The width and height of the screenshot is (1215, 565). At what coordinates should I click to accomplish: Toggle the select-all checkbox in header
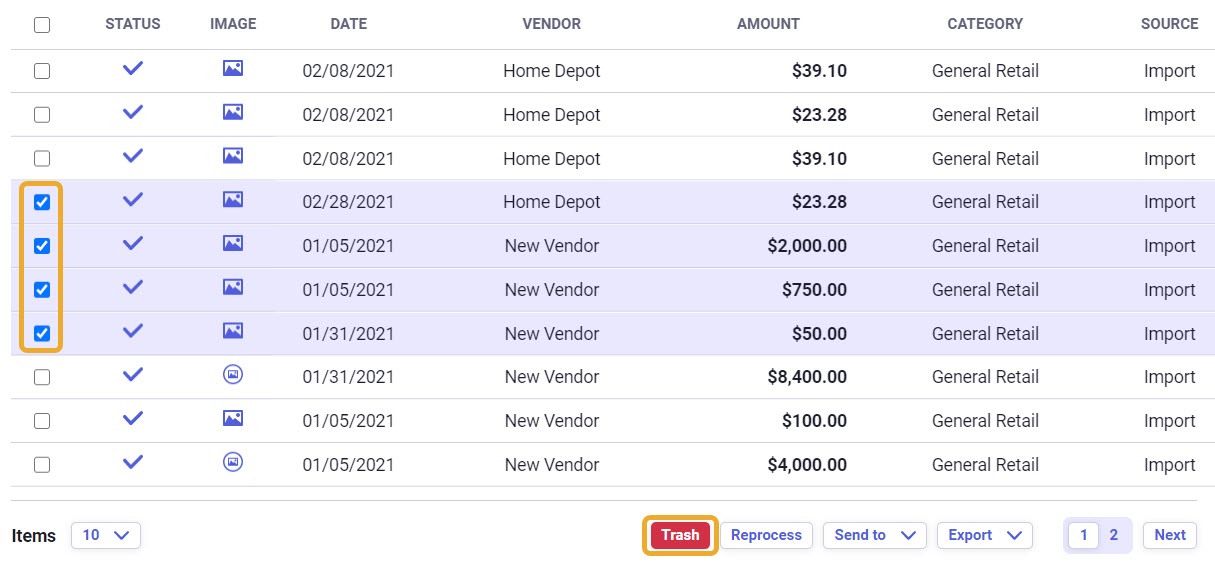click(x=42, y=25)
